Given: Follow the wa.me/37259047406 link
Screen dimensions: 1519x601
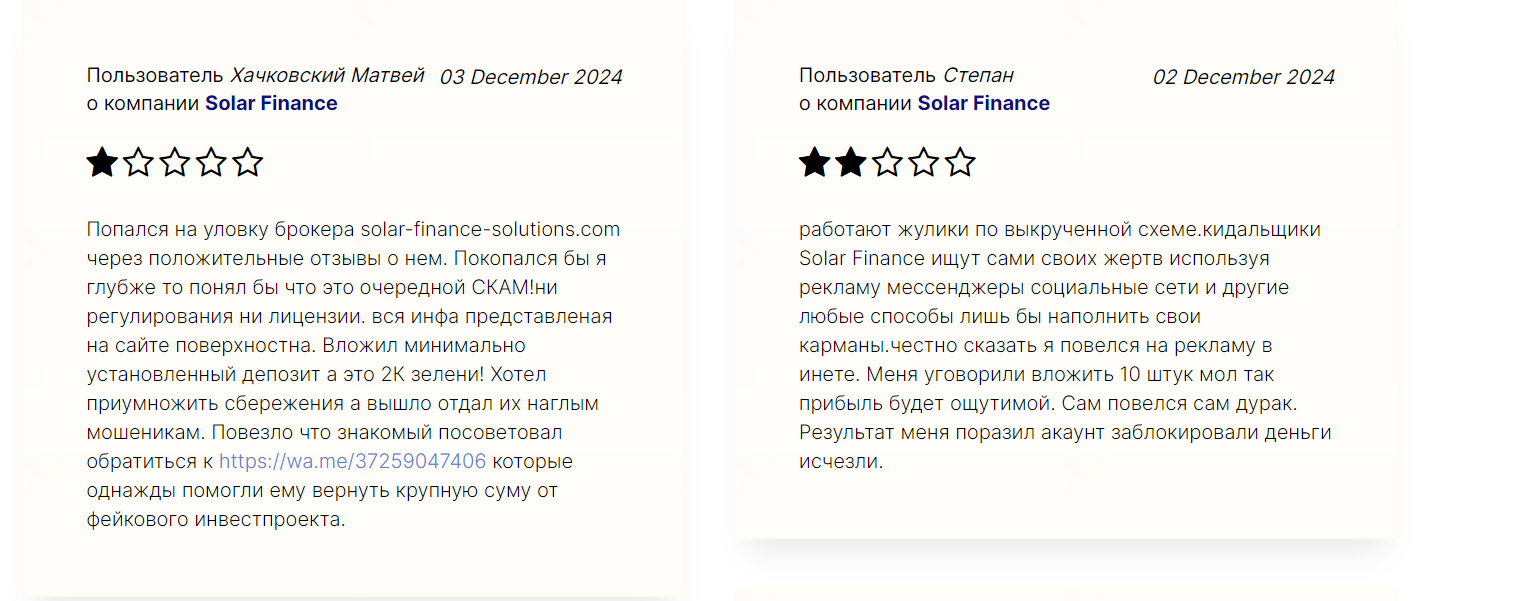Looking at the screenshot, I should tap(352, 461).
